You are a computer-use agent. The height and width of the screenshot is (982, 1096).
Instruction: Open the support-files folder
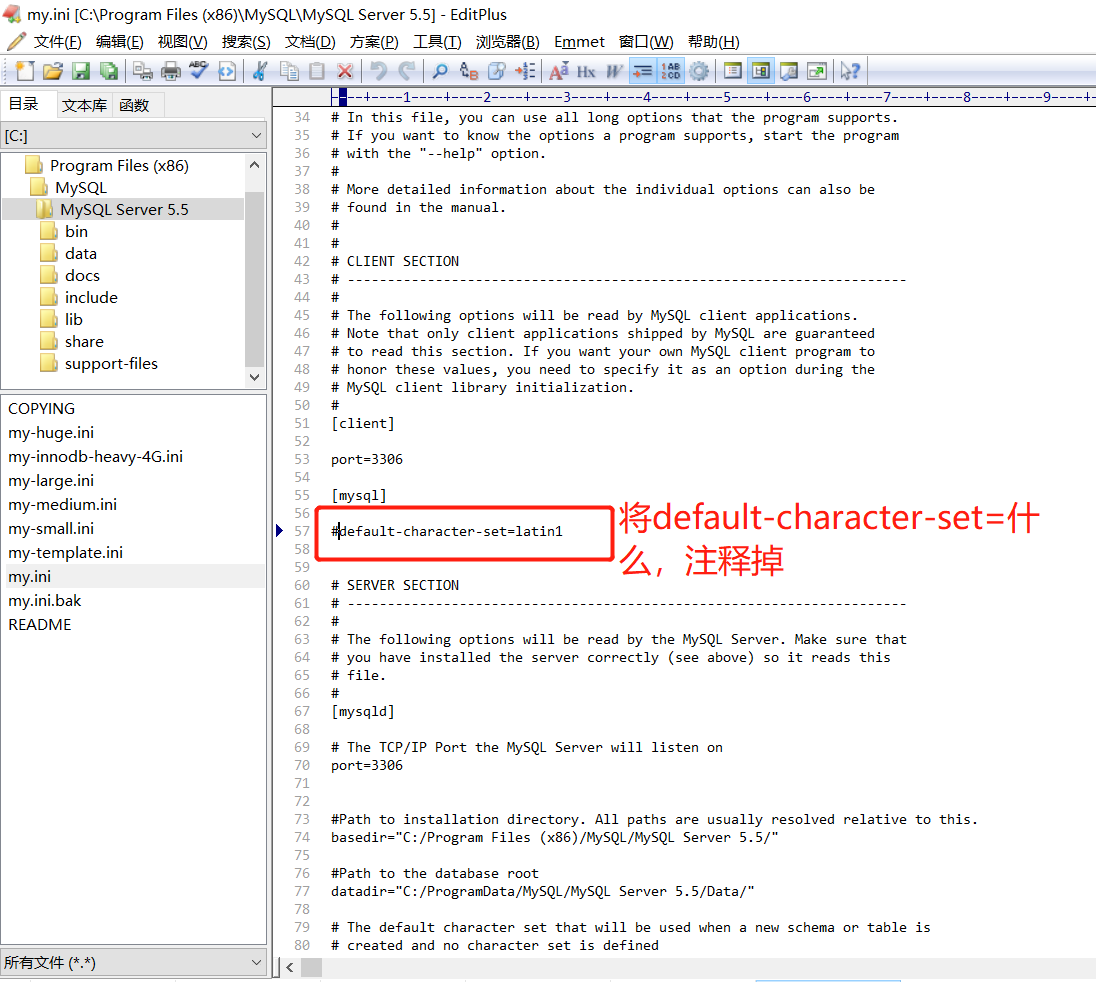(x=111, y=363)
